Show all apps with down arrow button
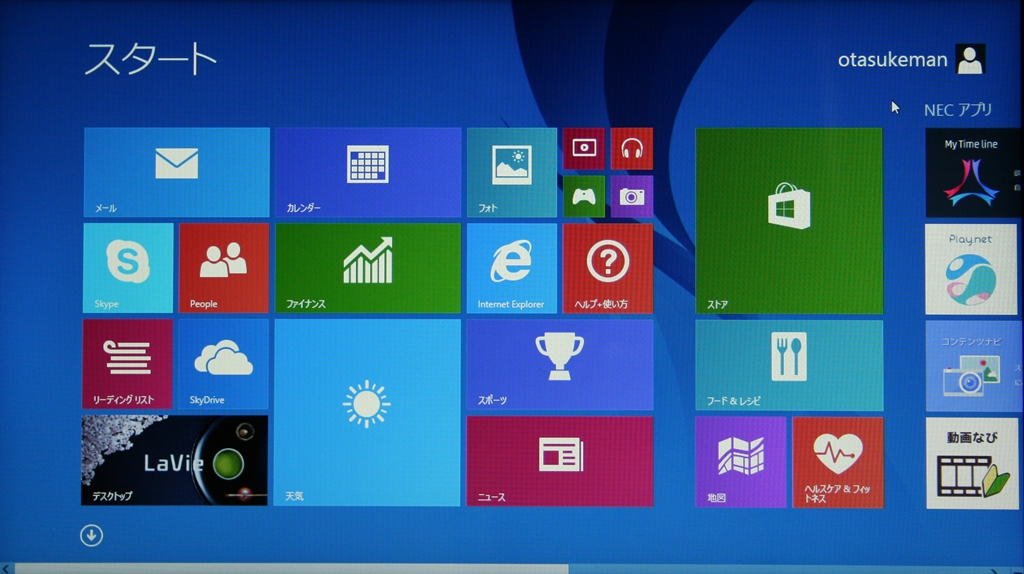This screenshot has width=1024, height=574. point(91,535)
